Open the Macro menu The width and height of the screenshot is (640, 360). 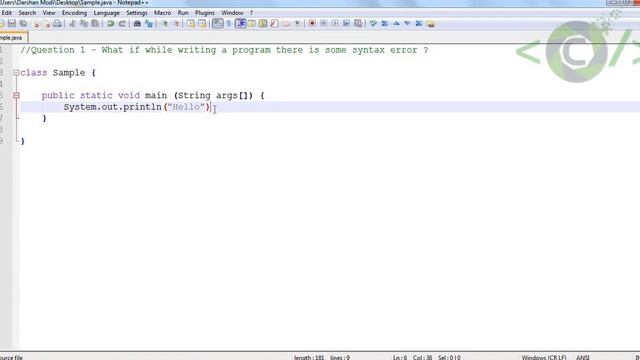point(162,13)
